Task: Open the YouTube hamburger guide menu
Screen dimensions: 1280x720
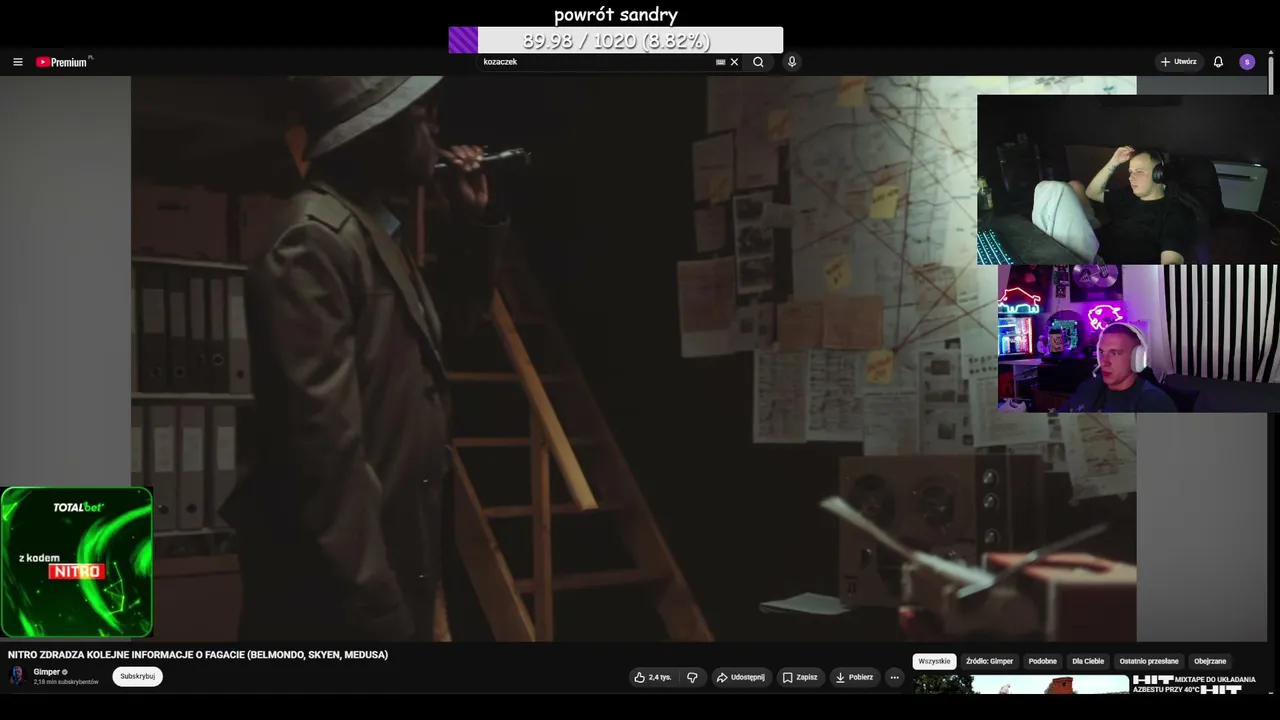Action: (18, 62)
